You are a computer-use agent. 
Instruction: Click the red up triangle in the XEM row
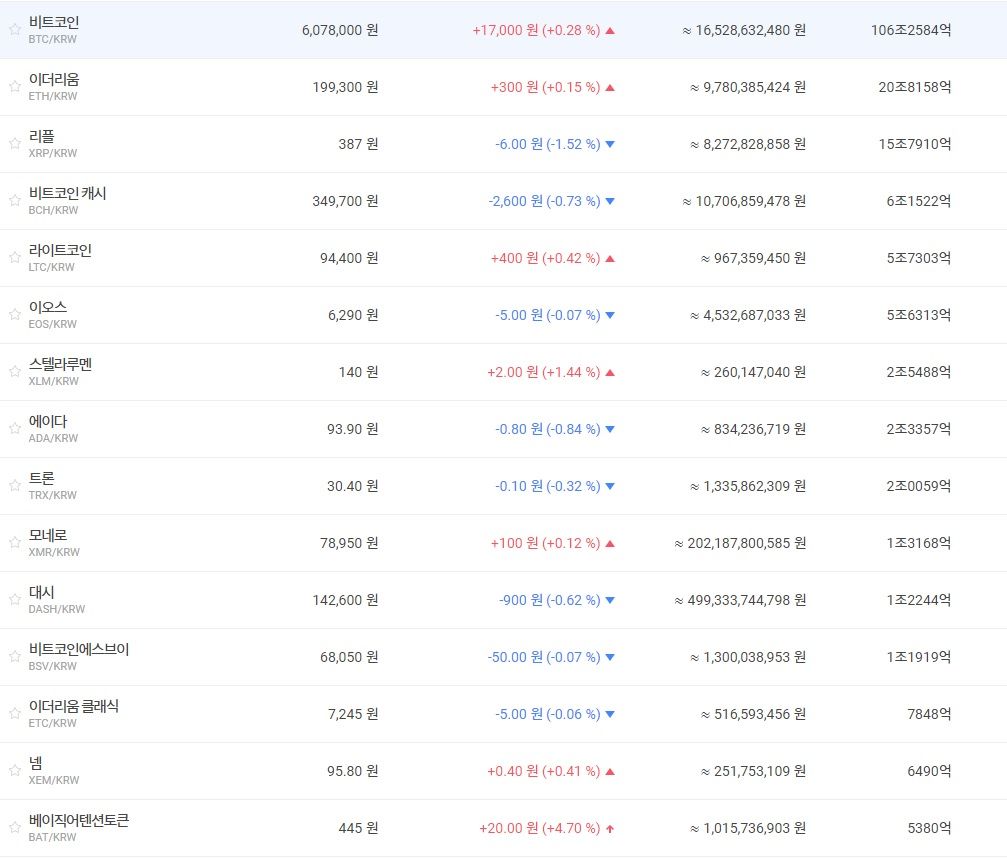tap(610, 772)
